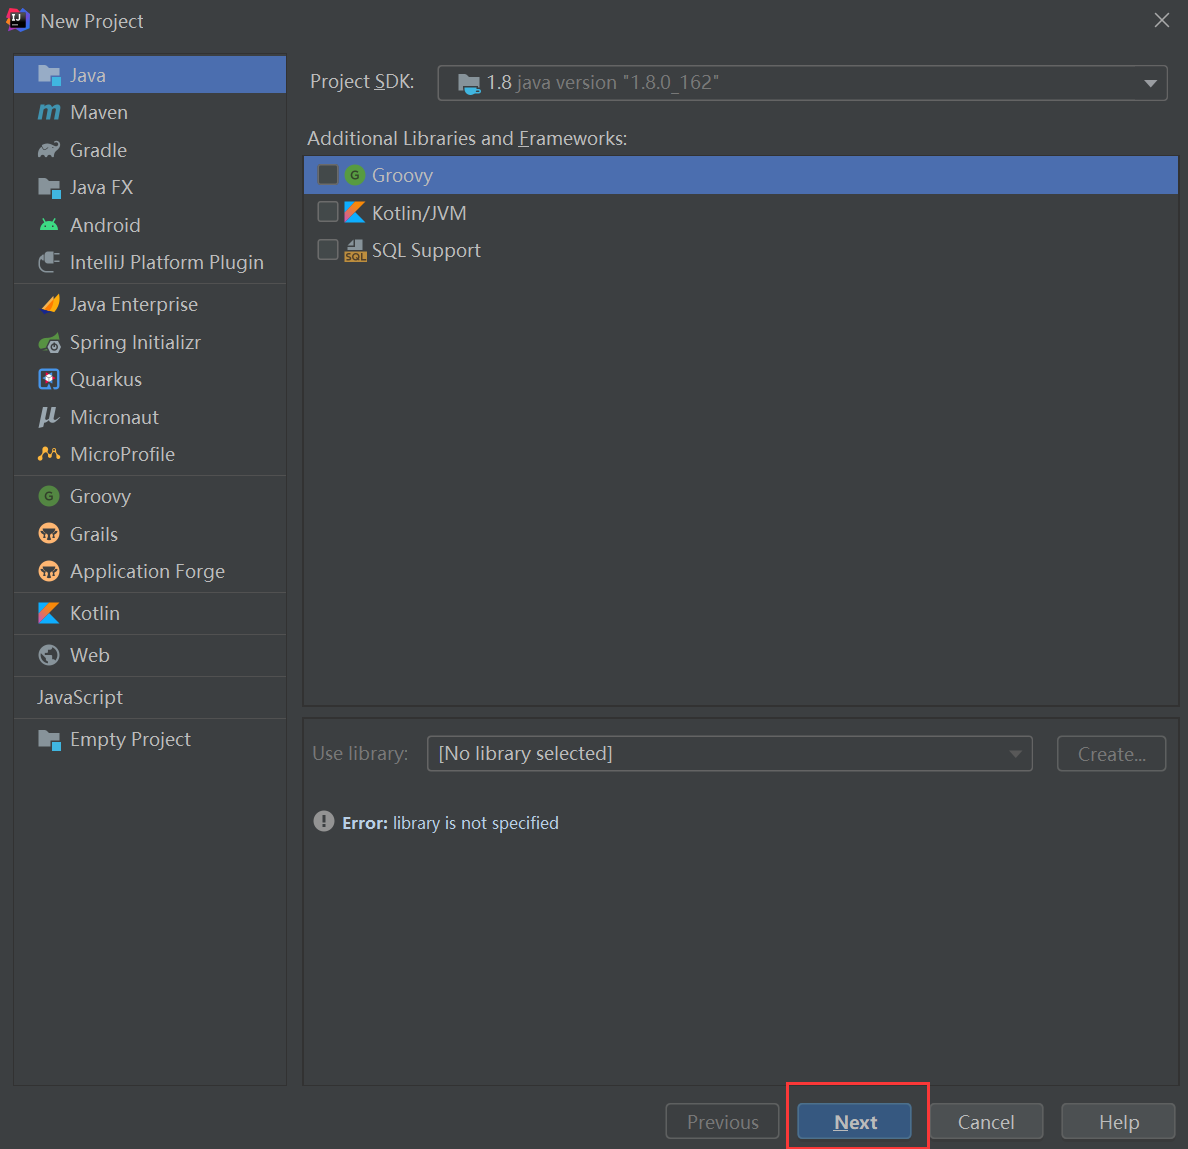Click the Kotlin/JVM framework icon
This screenshot has width=1188, height=1149.
[x=355, y=213]
